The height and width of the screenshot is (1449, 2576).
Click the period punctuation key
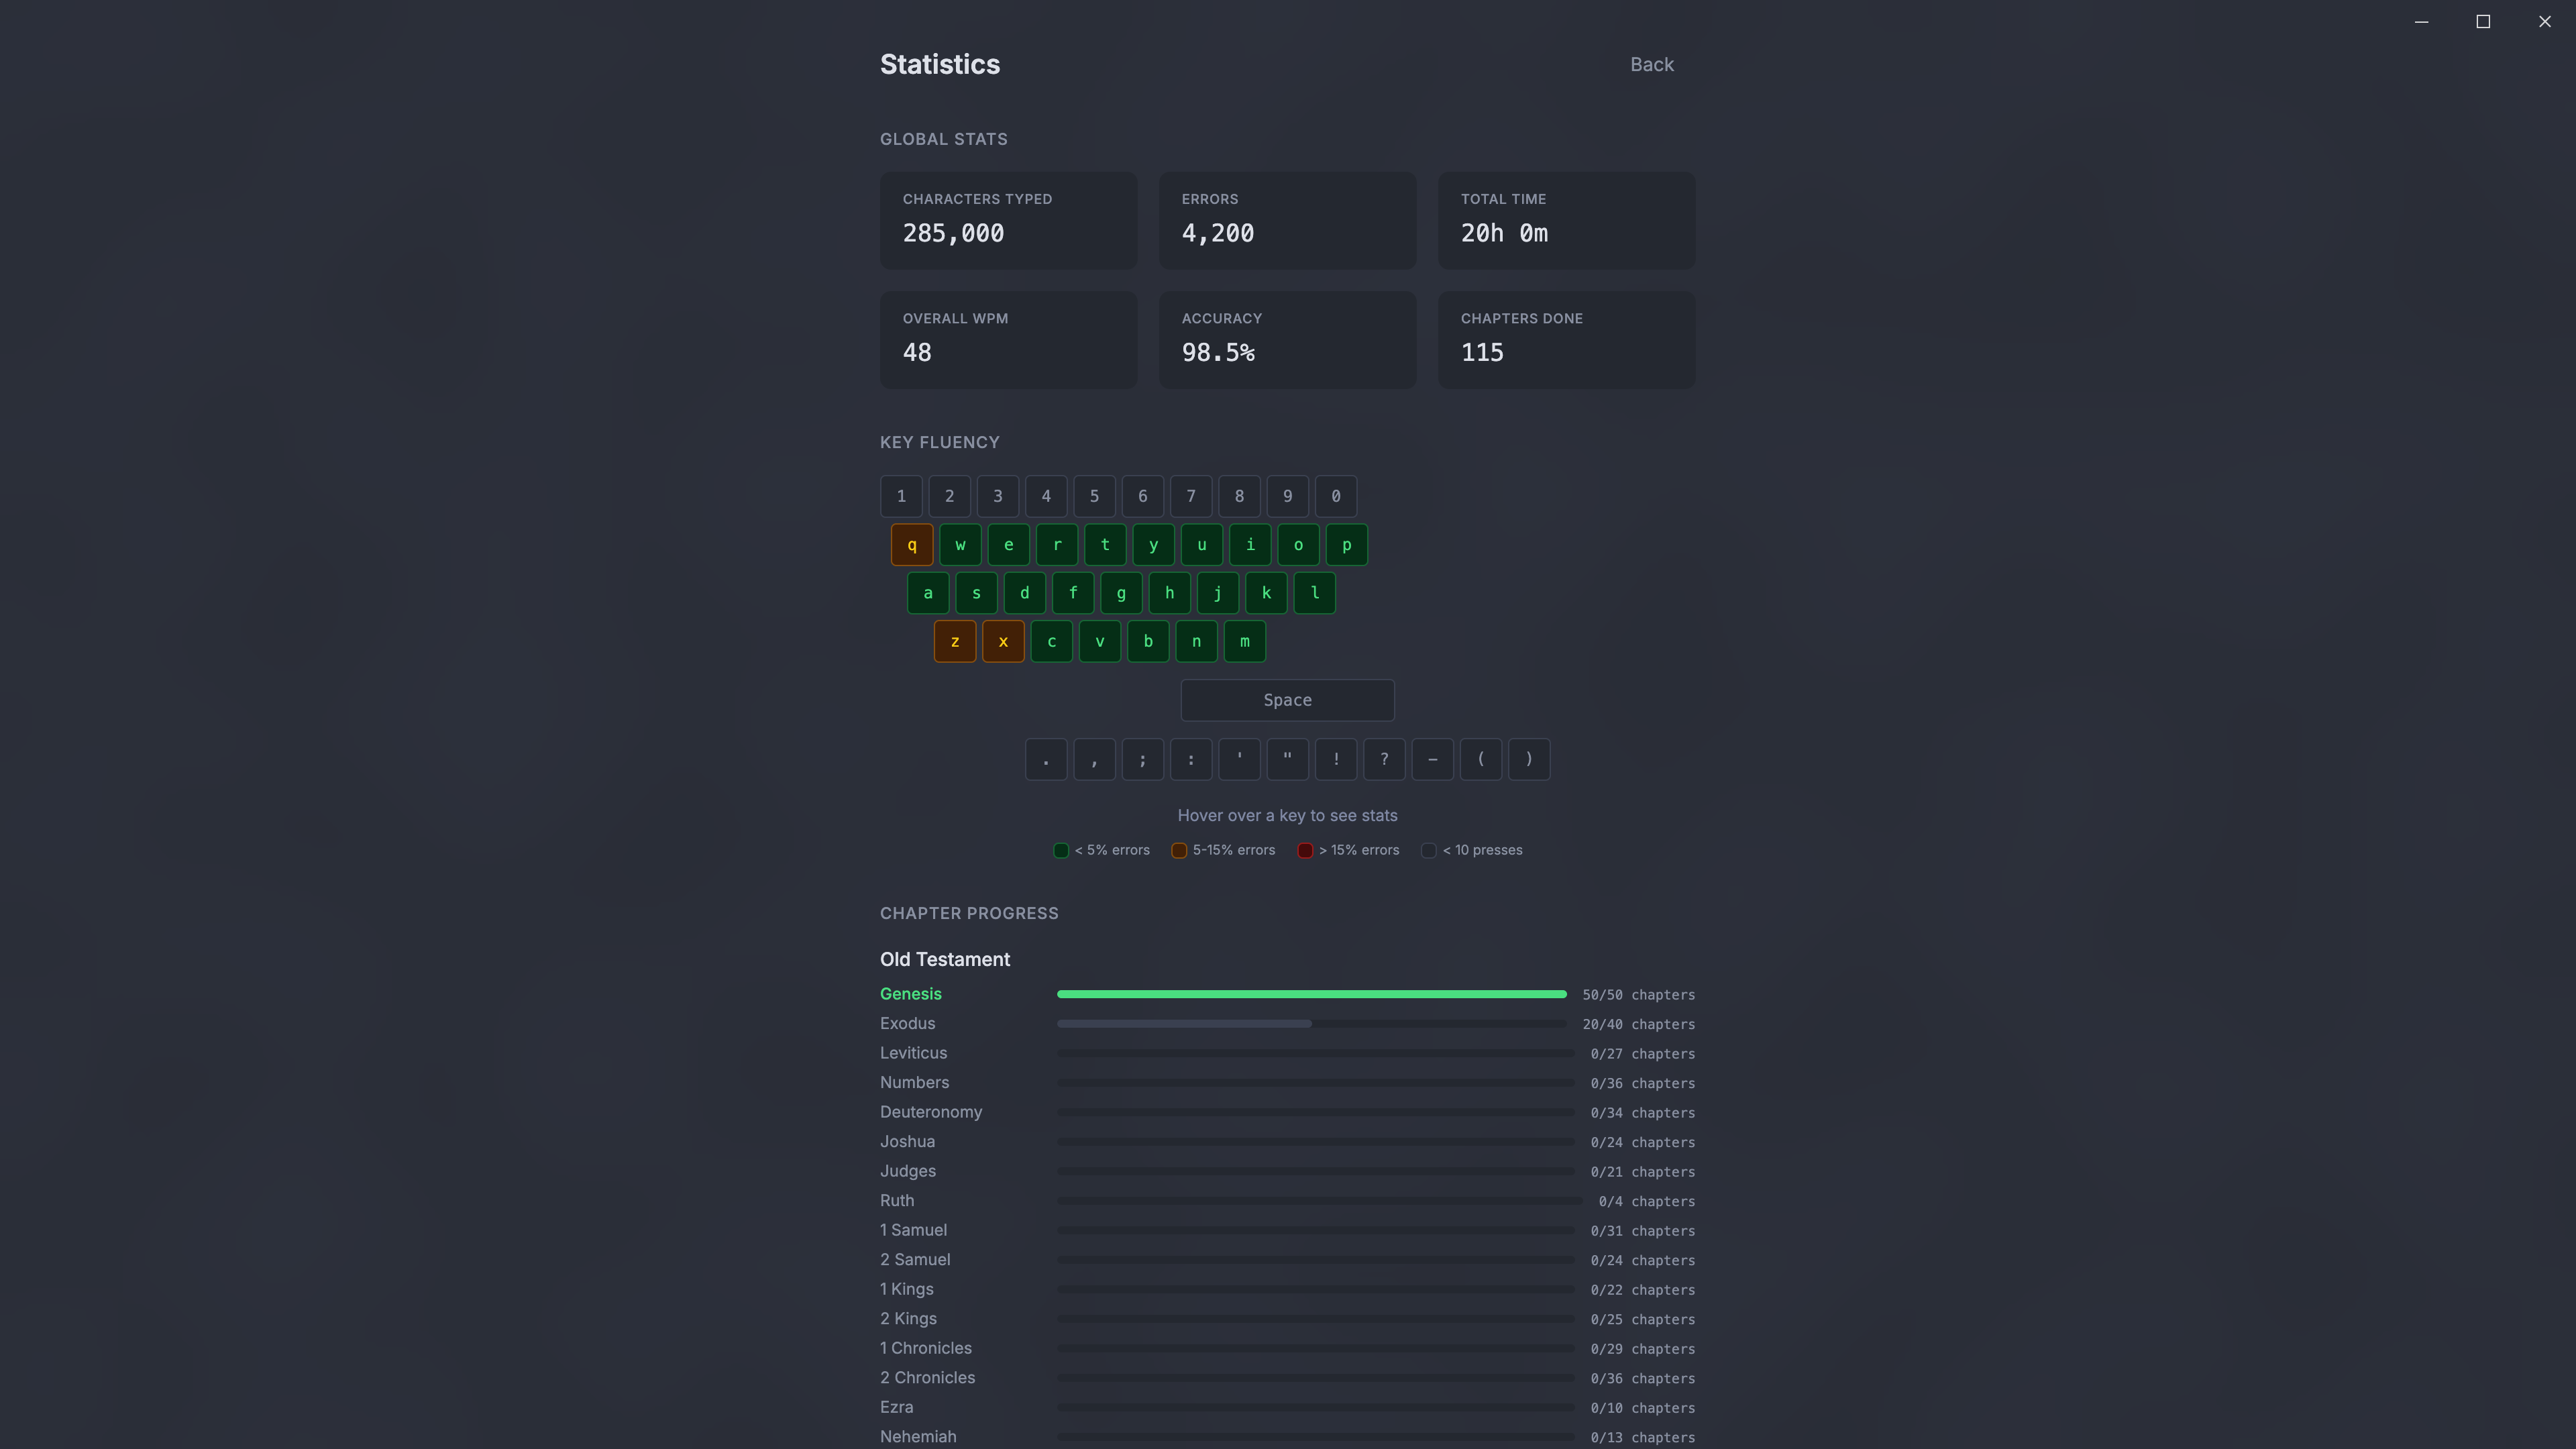click(1046, 759)
